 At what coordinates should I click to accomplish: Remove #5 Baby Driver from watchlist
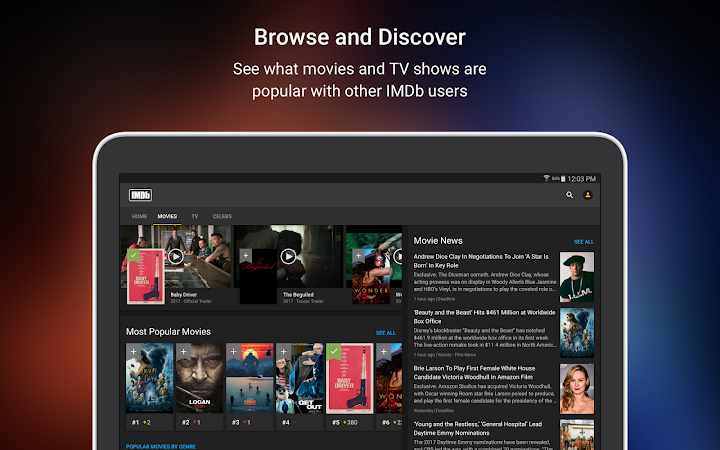pos(334,351)
